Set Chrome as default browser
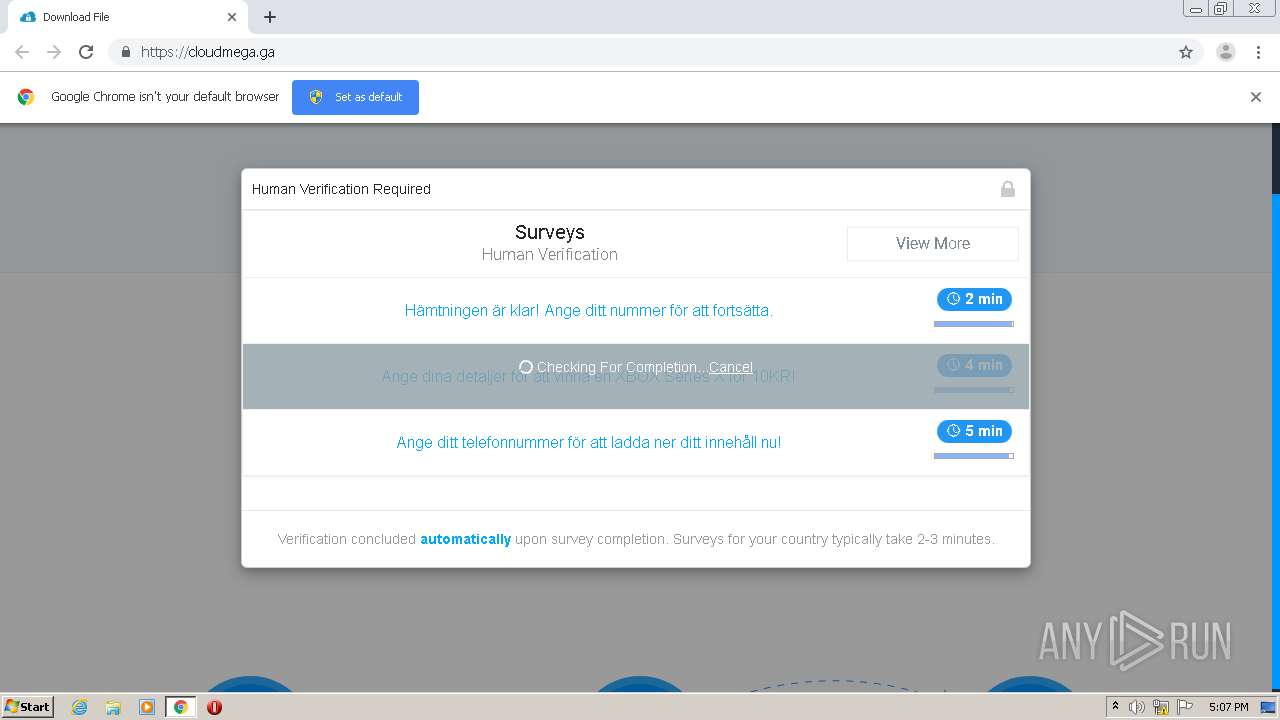Viewport: 1280px width, 720px height. (355, 97)
